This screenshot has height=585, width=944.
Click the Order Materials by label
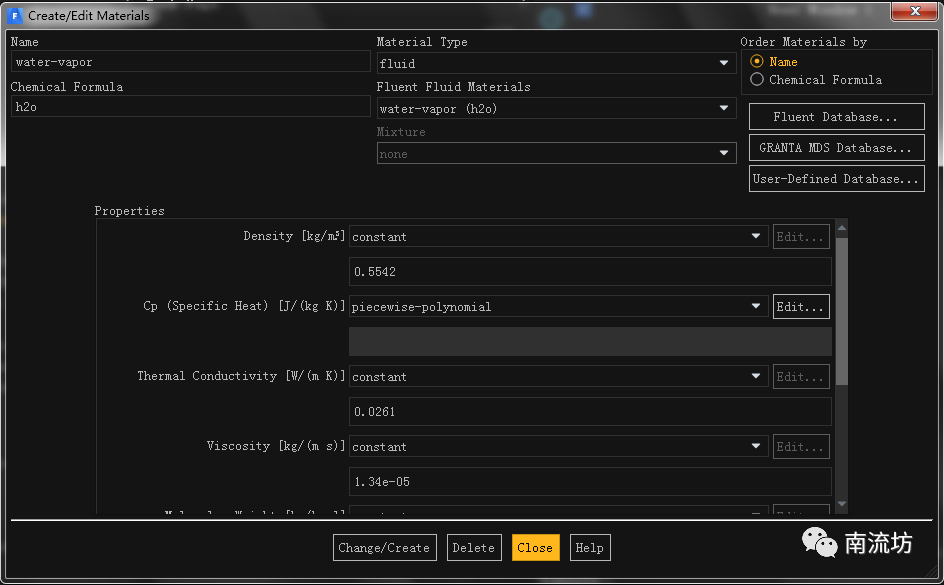[x=803, y=42]
